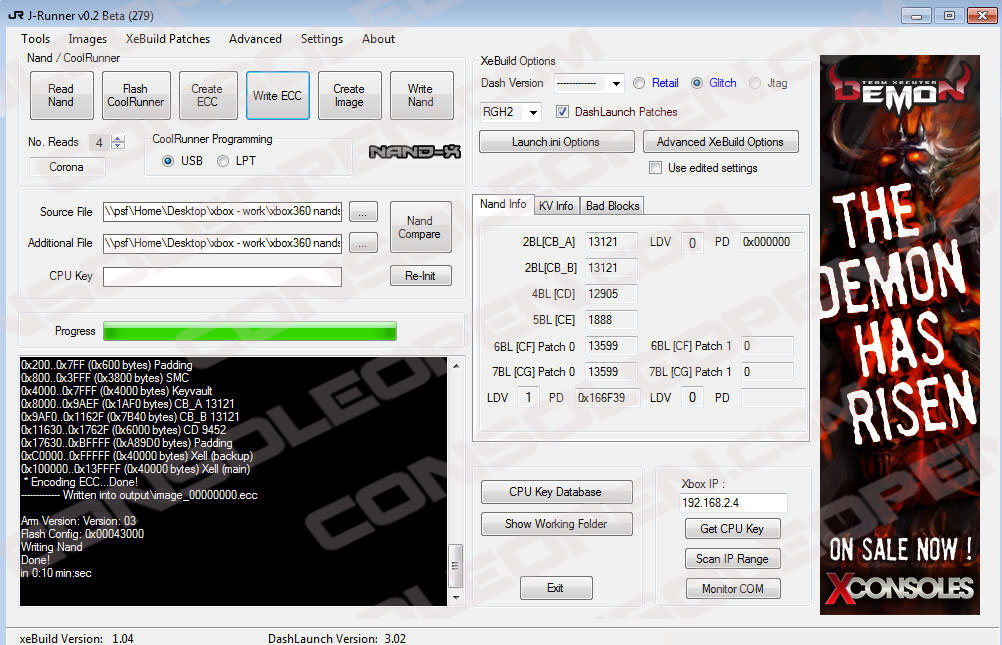Click the Scan IP Range button
This screenshot has width=1002, height=645.
click(x=732, y=559)
